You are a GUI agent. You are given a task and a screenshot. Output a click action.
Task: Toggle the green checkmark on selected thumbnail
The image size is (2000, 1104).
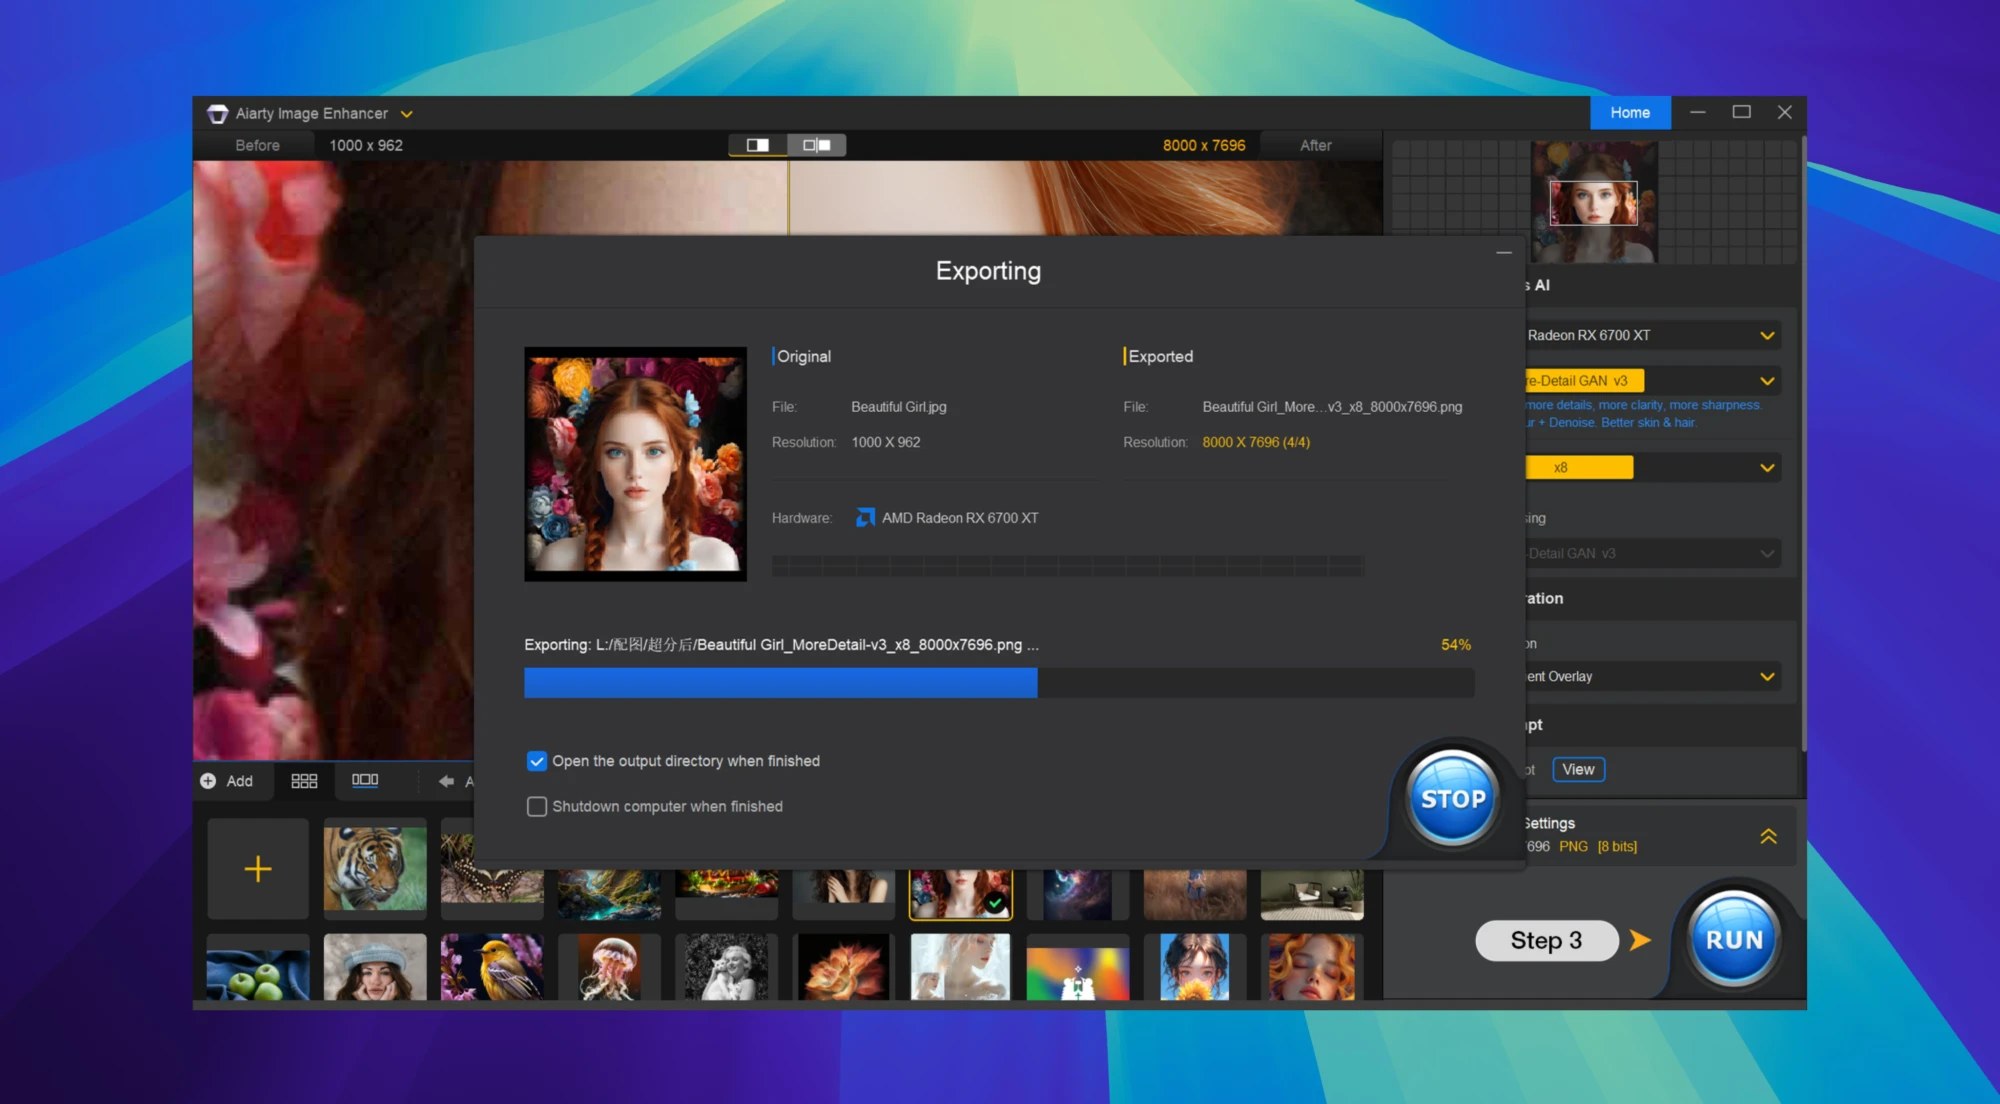994,901
